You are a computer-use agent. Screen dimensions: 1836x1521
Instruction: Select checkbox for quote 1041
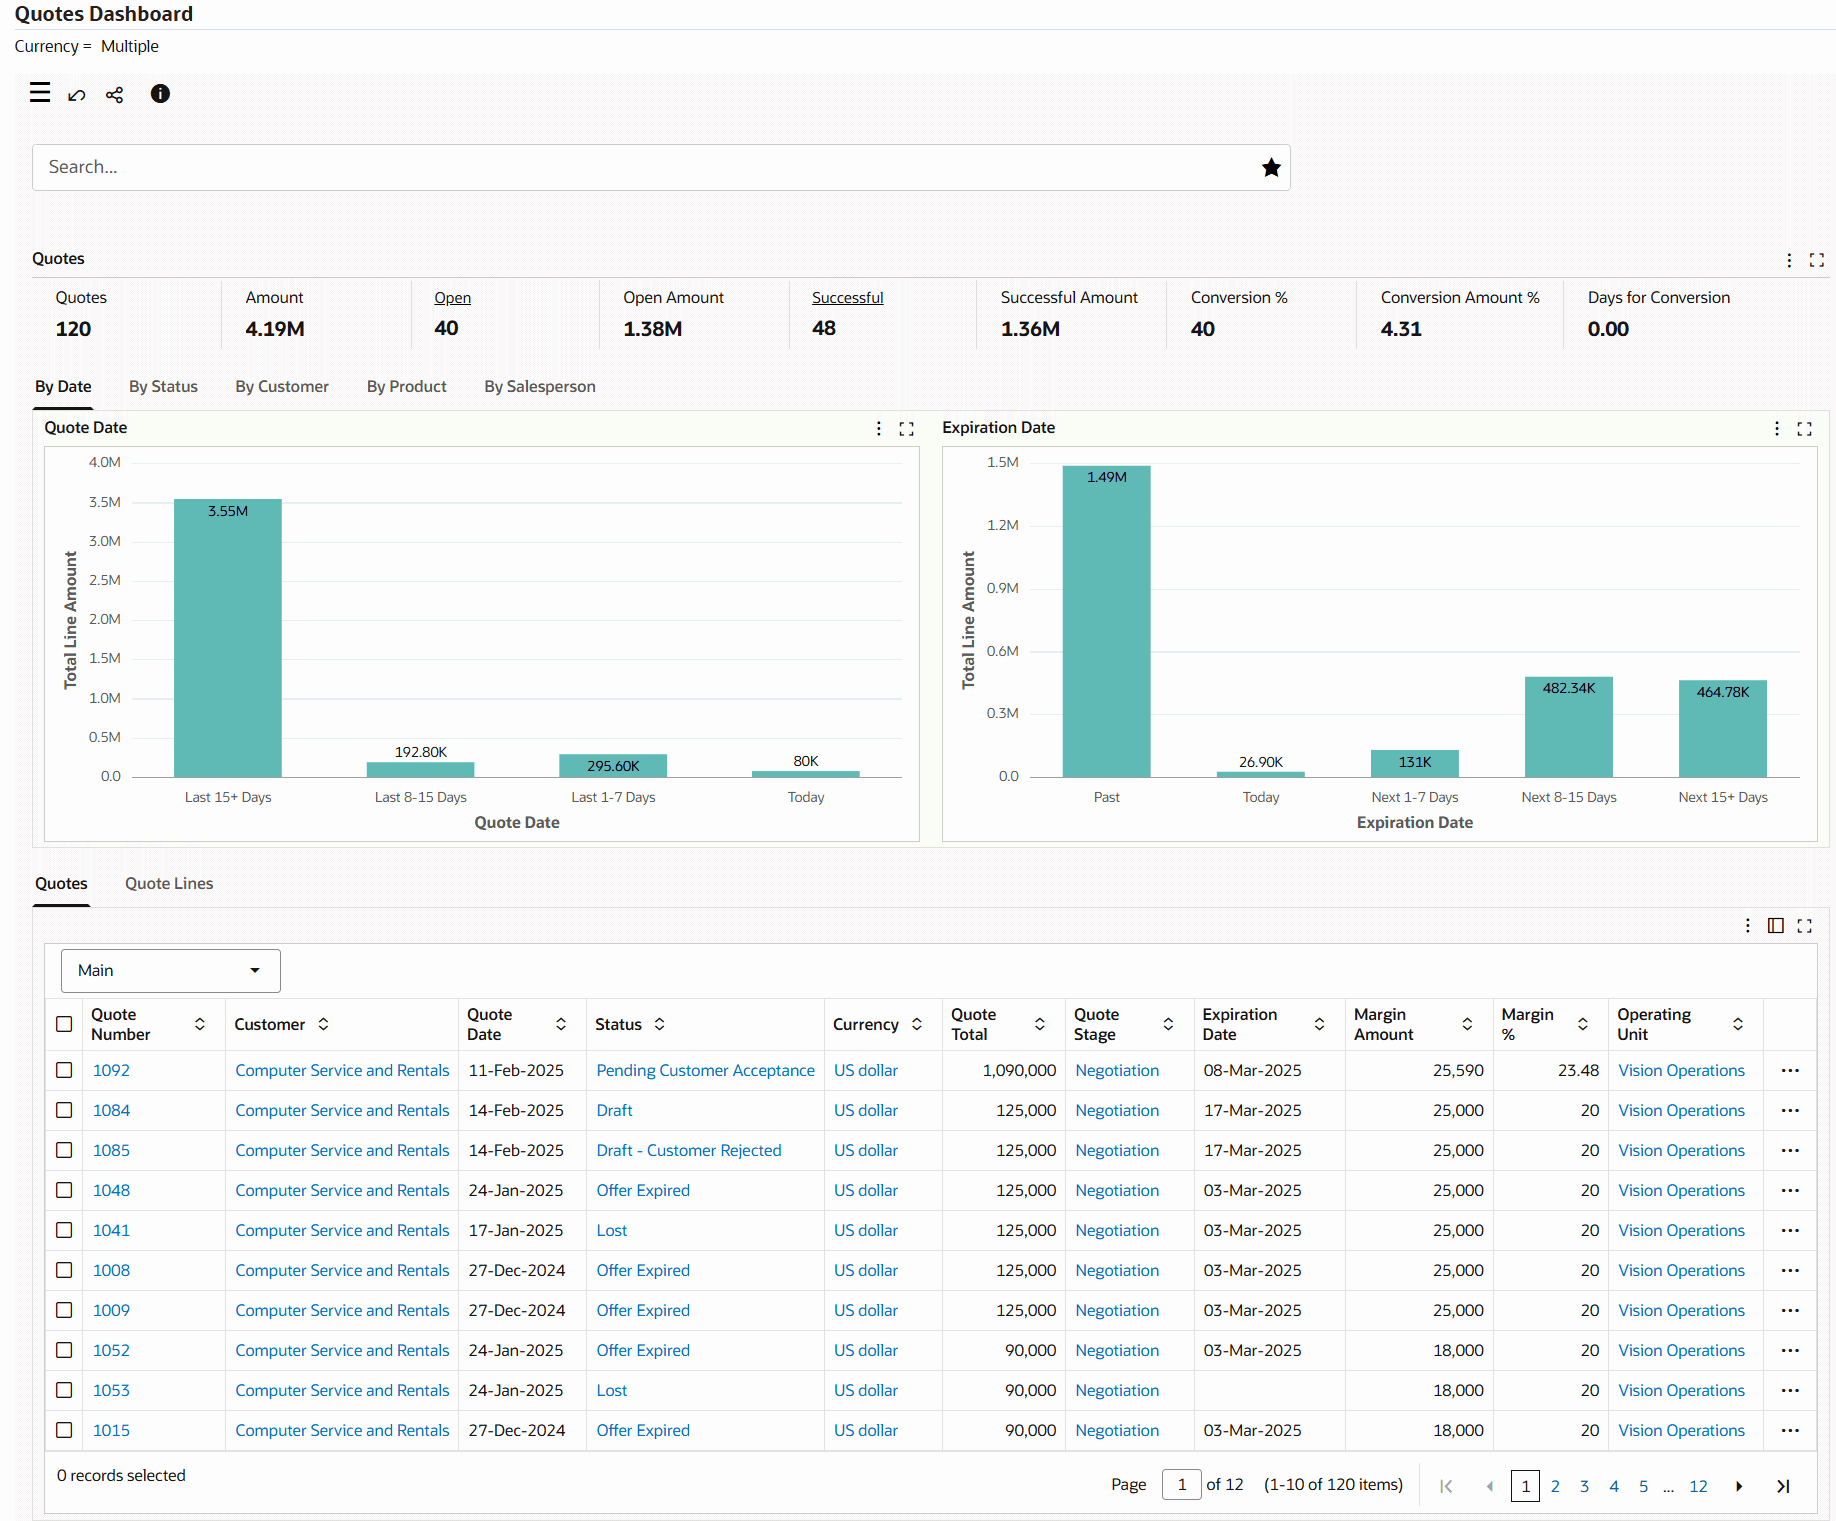click(x=64, y=1231)
